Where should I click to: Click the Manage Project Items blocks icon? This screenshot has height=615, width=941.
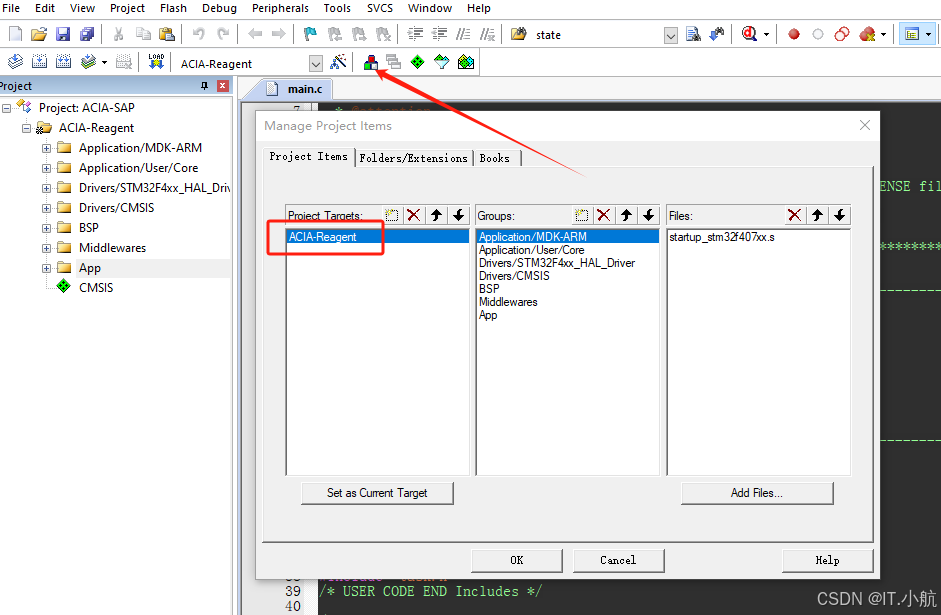371,62
